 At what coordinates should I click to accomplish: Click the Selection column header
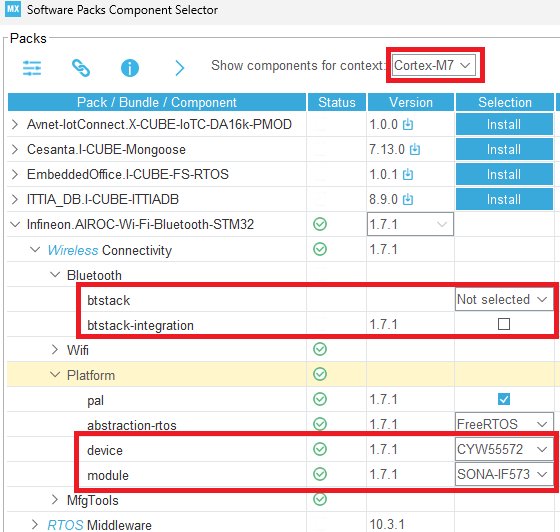point(505,102)
